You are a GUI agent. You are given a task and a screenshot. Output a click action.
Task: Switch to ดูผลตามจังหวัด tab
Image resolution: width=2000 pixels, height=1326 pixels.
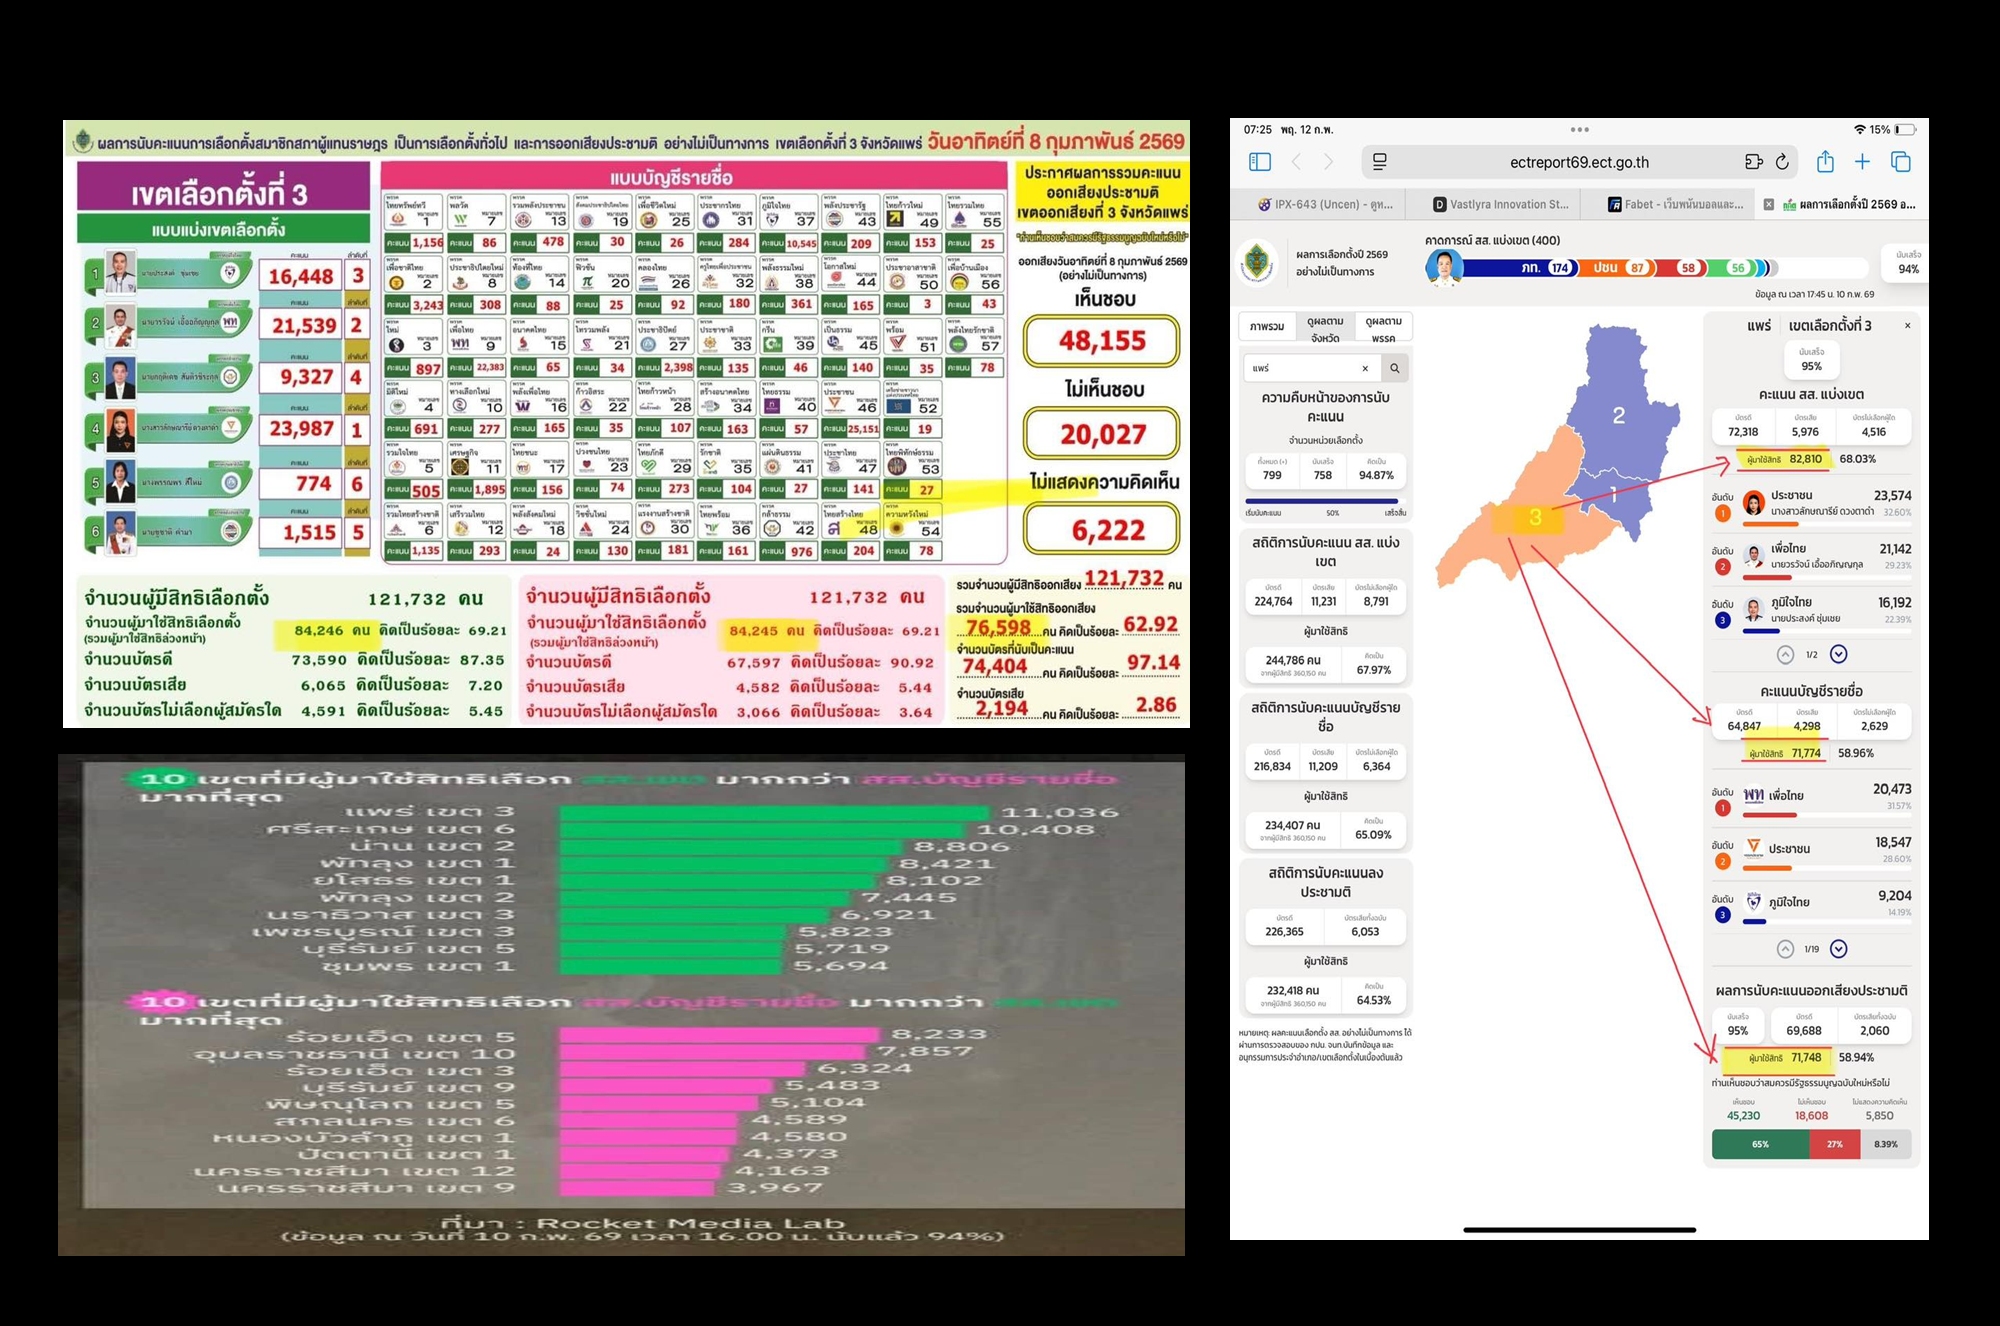click(x=1325, y=329)
